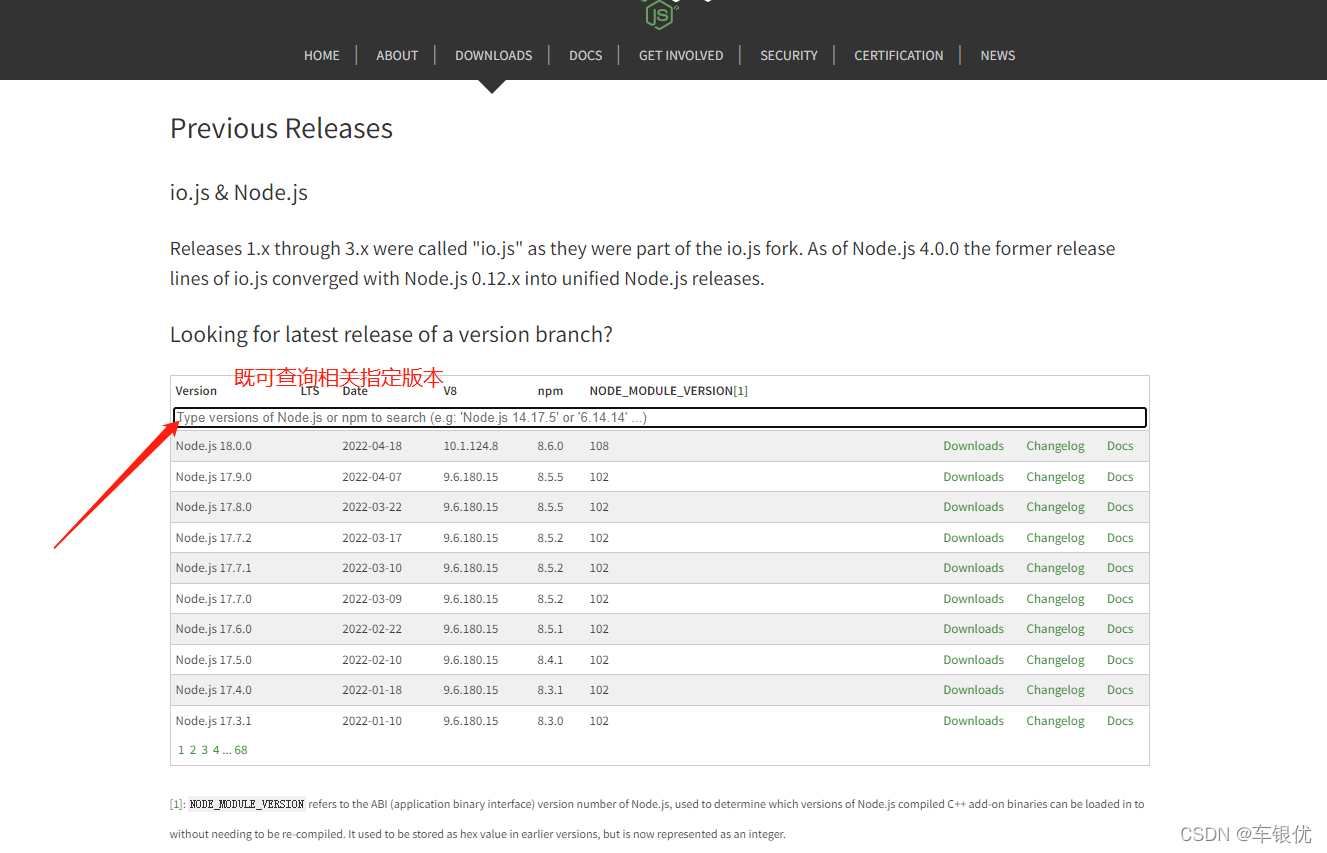The width and height of the screenshot is (1327, 853).
Task: Open the CERTIFICATION nav item
Action: coord(899,55)
